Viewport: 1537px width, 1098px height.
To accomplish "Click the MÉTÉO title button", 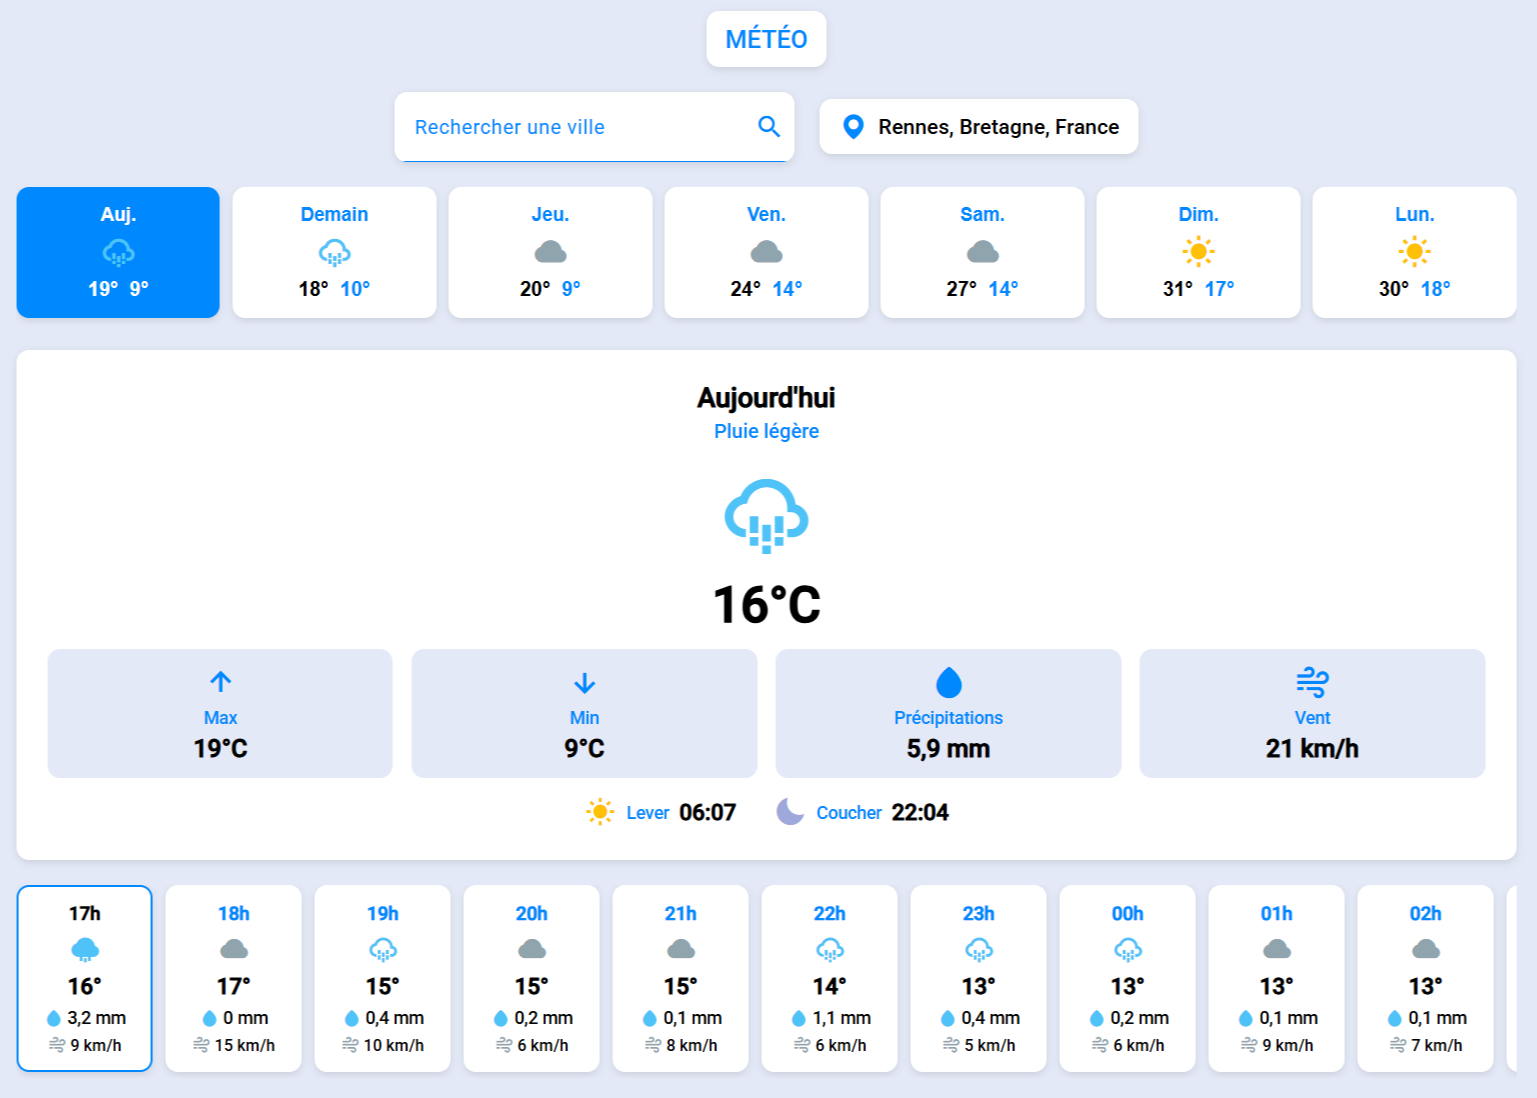I will (766, 39).
